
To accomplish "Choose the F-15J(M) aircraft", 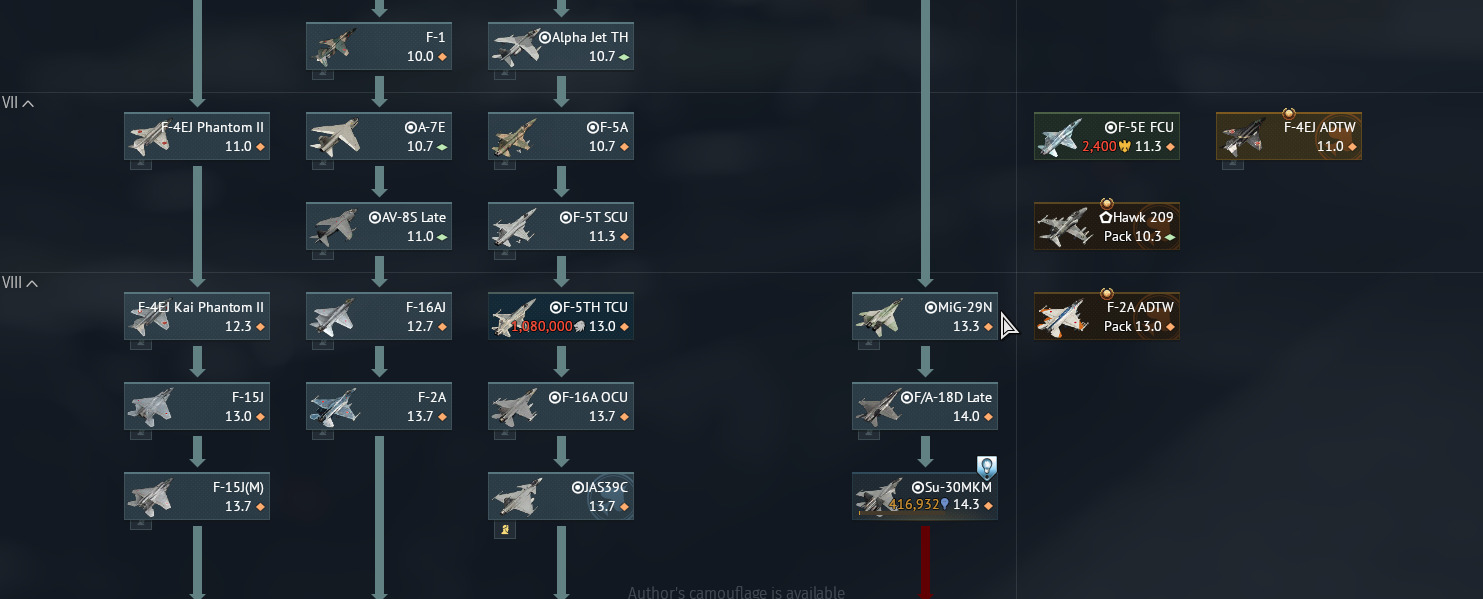I will click(x=197, y=496).
